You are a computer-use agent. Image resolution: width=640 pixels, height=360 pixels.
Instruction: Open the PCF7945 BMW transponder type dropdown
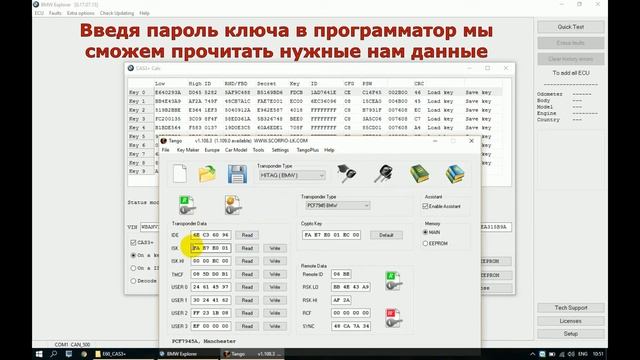[338, 205]
